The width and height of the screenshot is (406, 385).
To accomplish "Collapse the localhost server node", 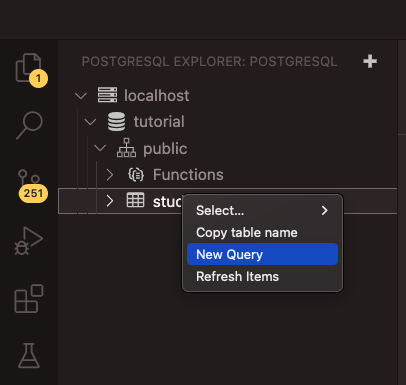I will (81, 96).
